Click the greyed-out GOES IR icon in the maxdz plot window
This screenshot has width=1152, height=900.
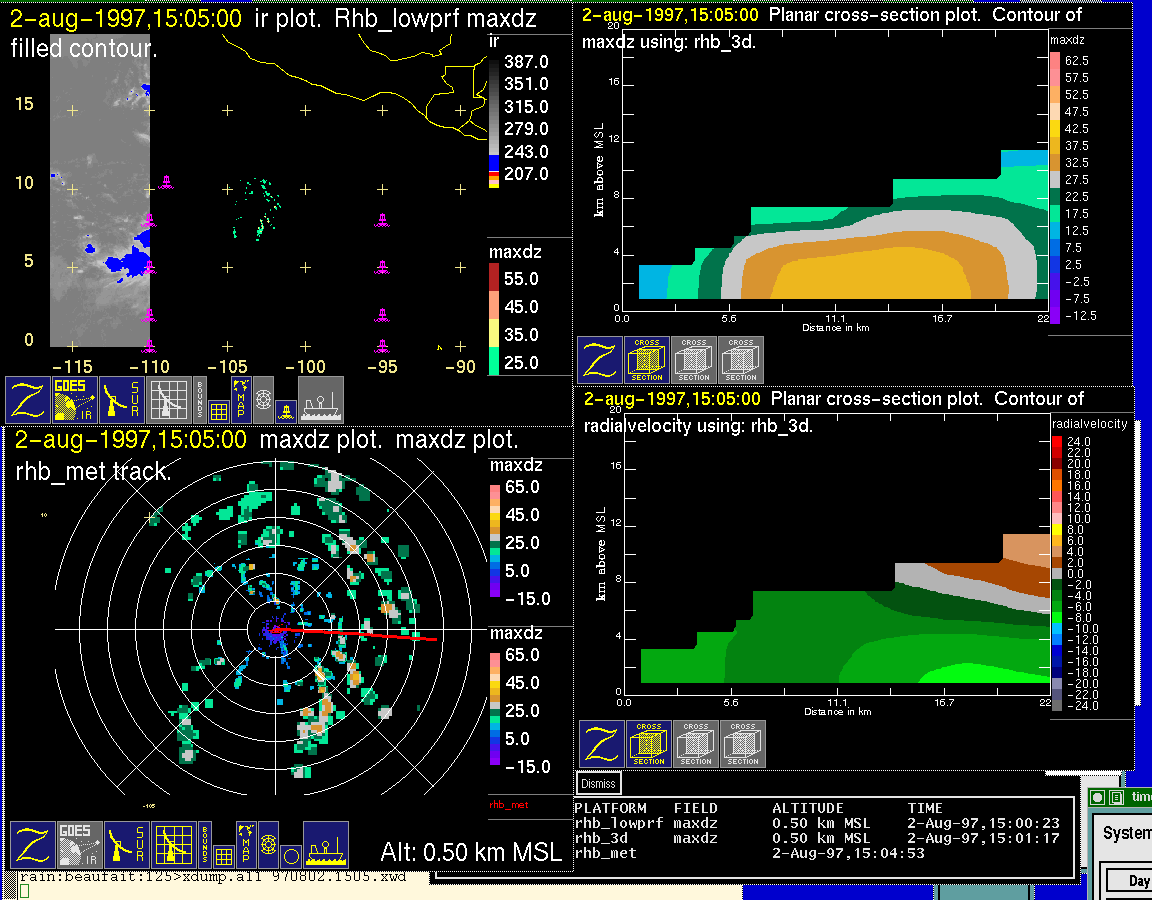(80, 845)
